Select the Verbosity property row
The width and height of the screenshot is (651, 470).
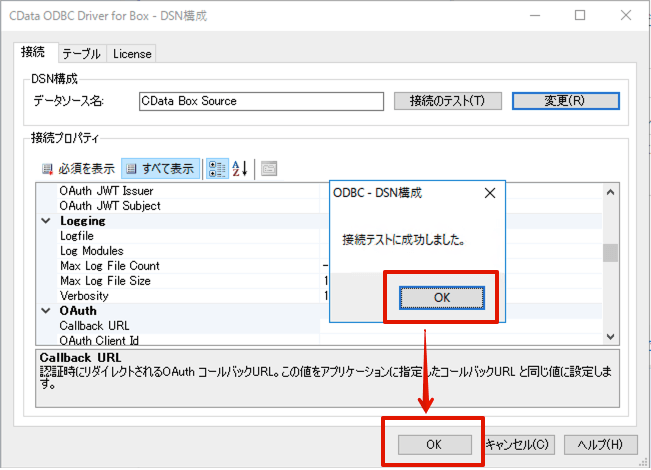tap(84, 296)
